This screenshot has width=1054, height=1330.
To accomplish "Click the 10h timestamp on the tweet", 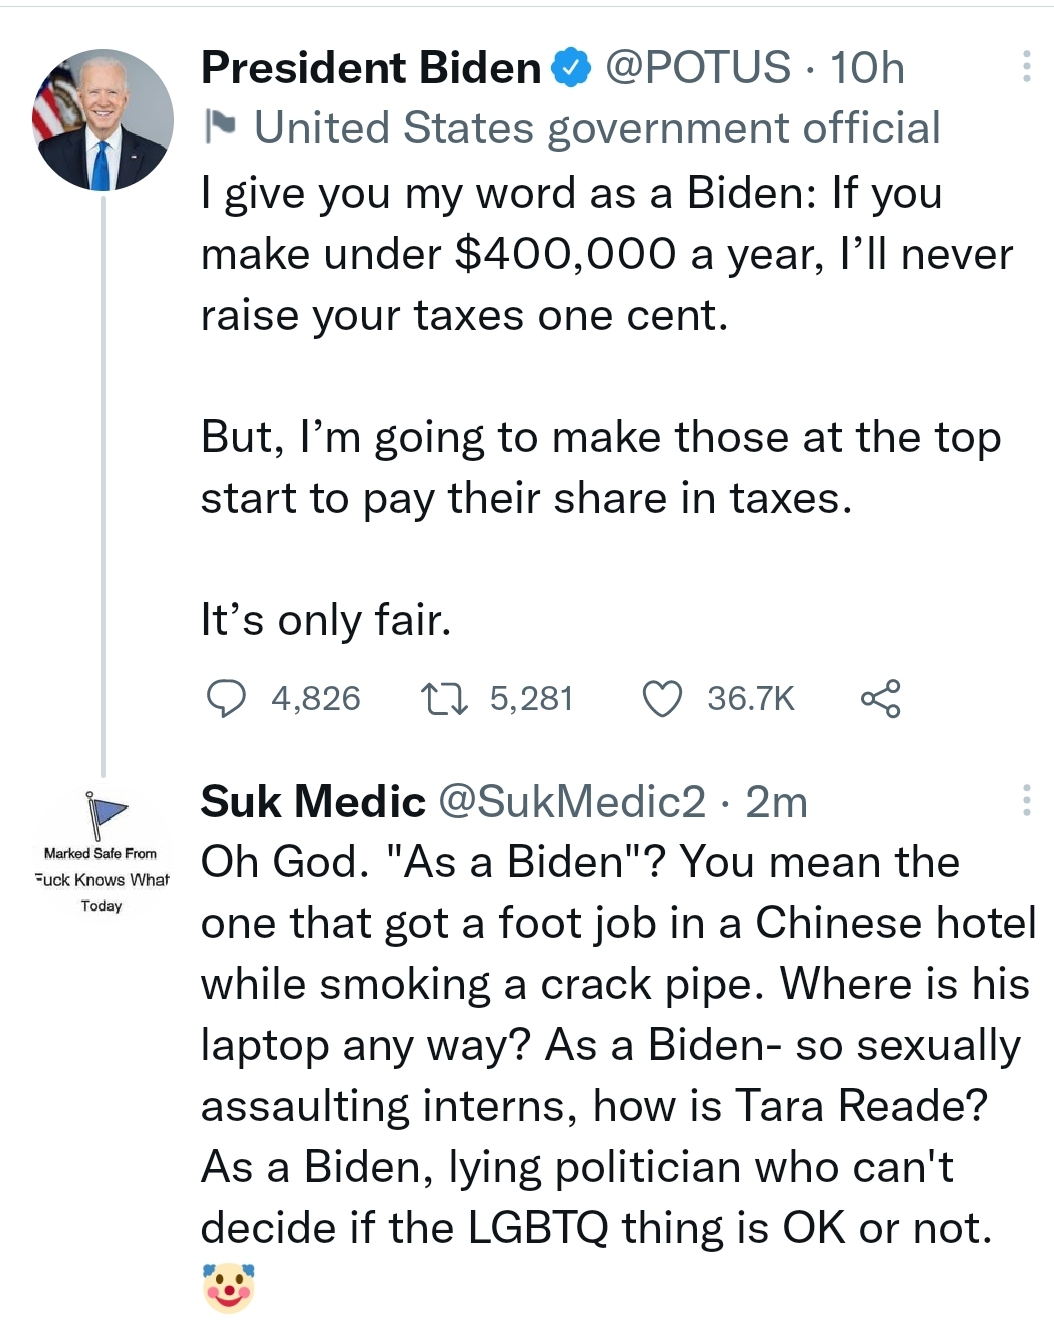I will pos(867,68).
